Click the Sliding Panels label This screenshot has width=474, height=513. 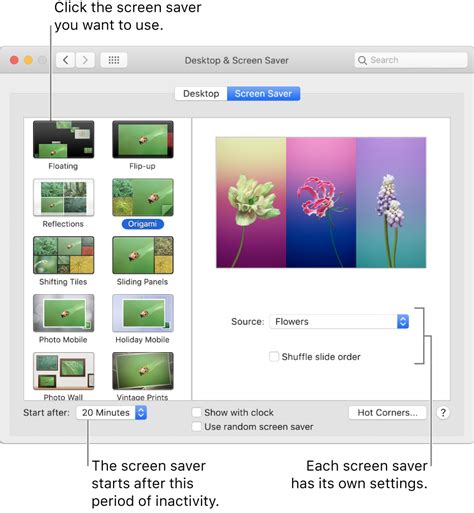[x=142, y=282]
